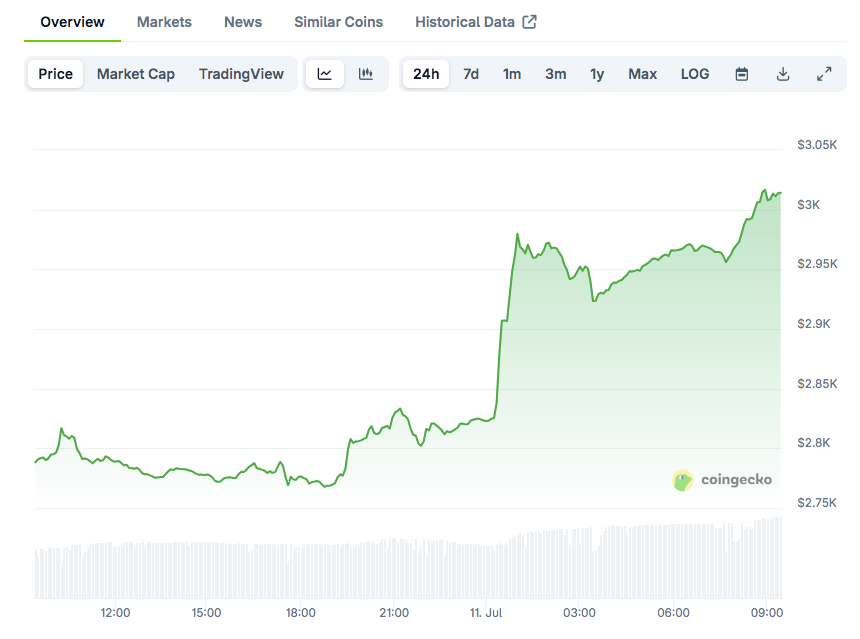Select the line chart icon
The image size is (860, 639).
325,74
